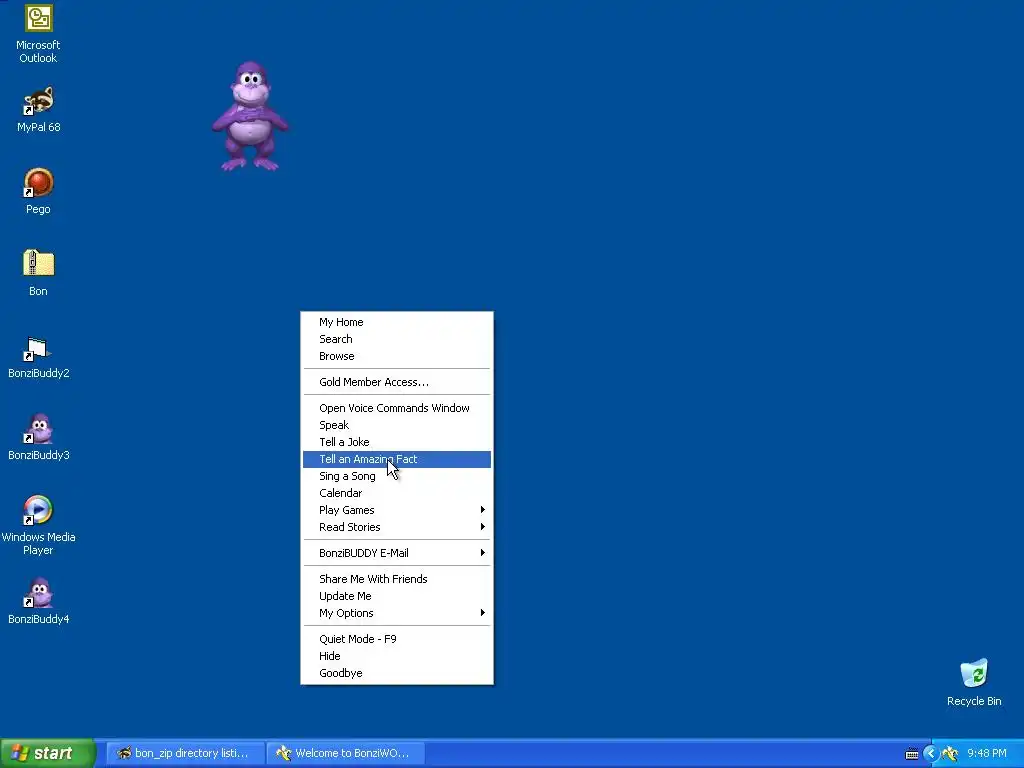Expand hidden system tray icons arrow
This screenshot has height=768, width=1024.
coord(931,754)
